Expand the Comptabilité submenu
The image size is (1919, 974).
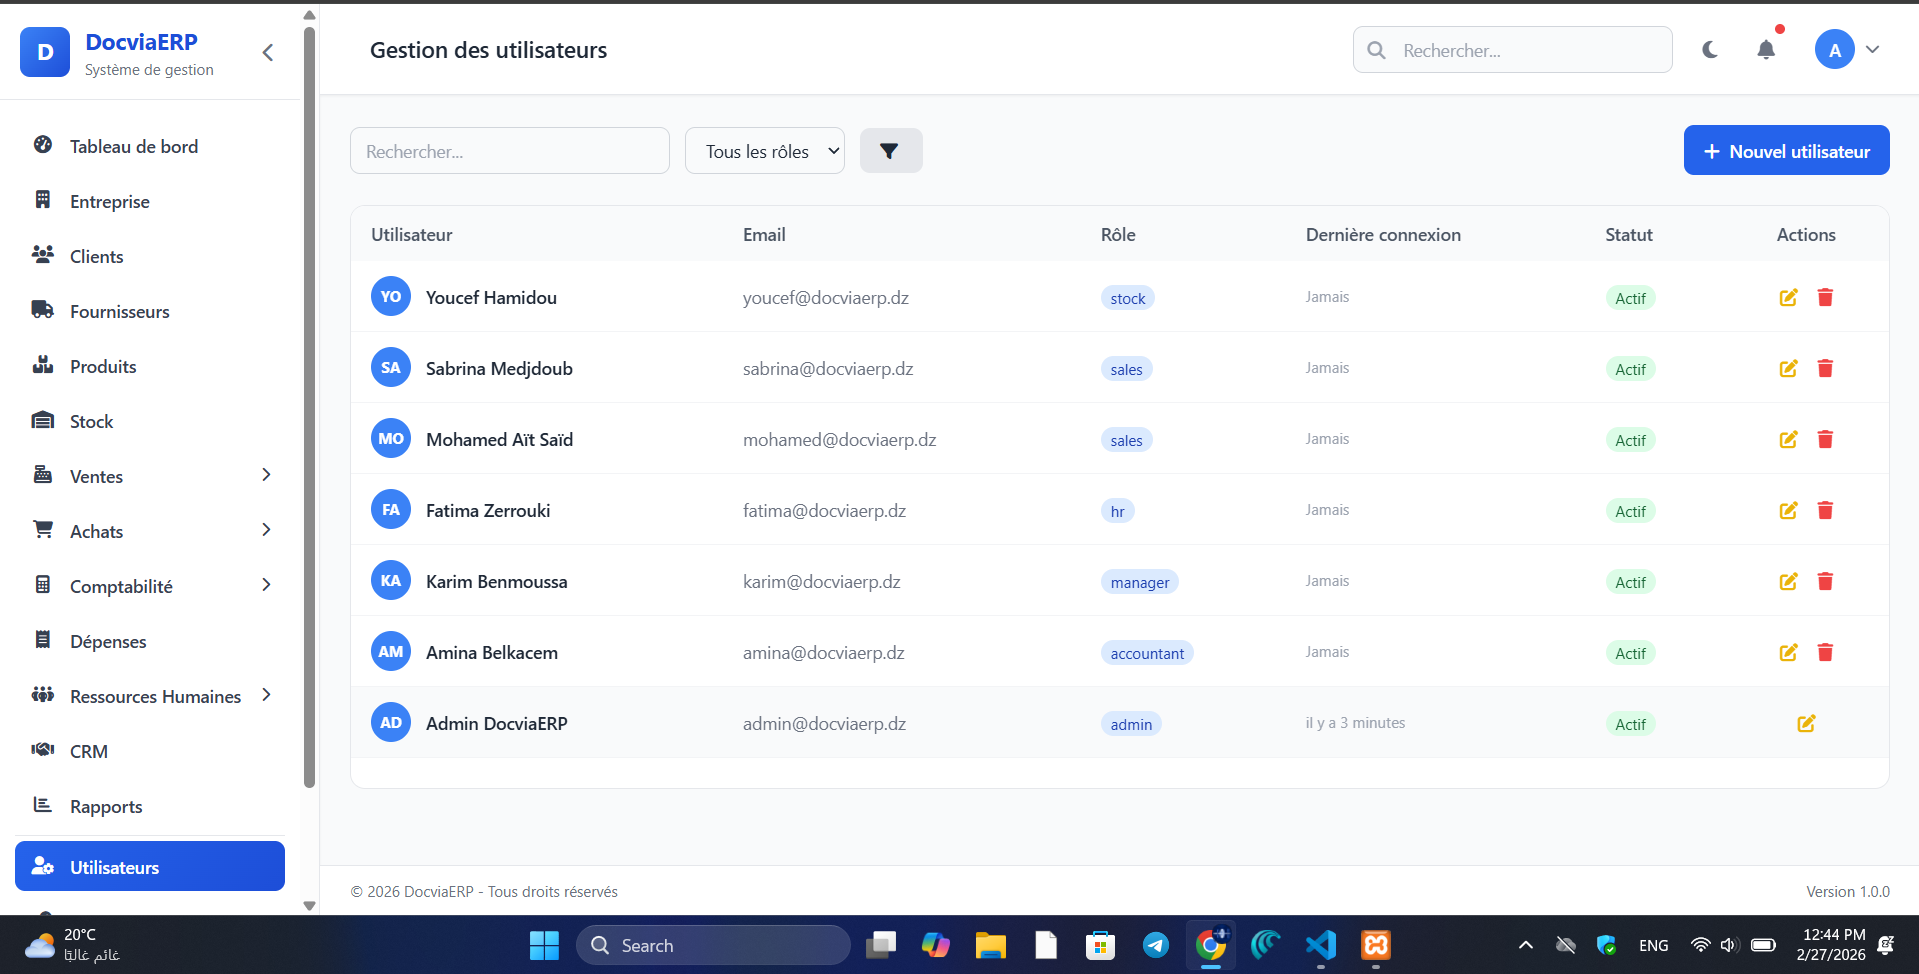point(266,586)
